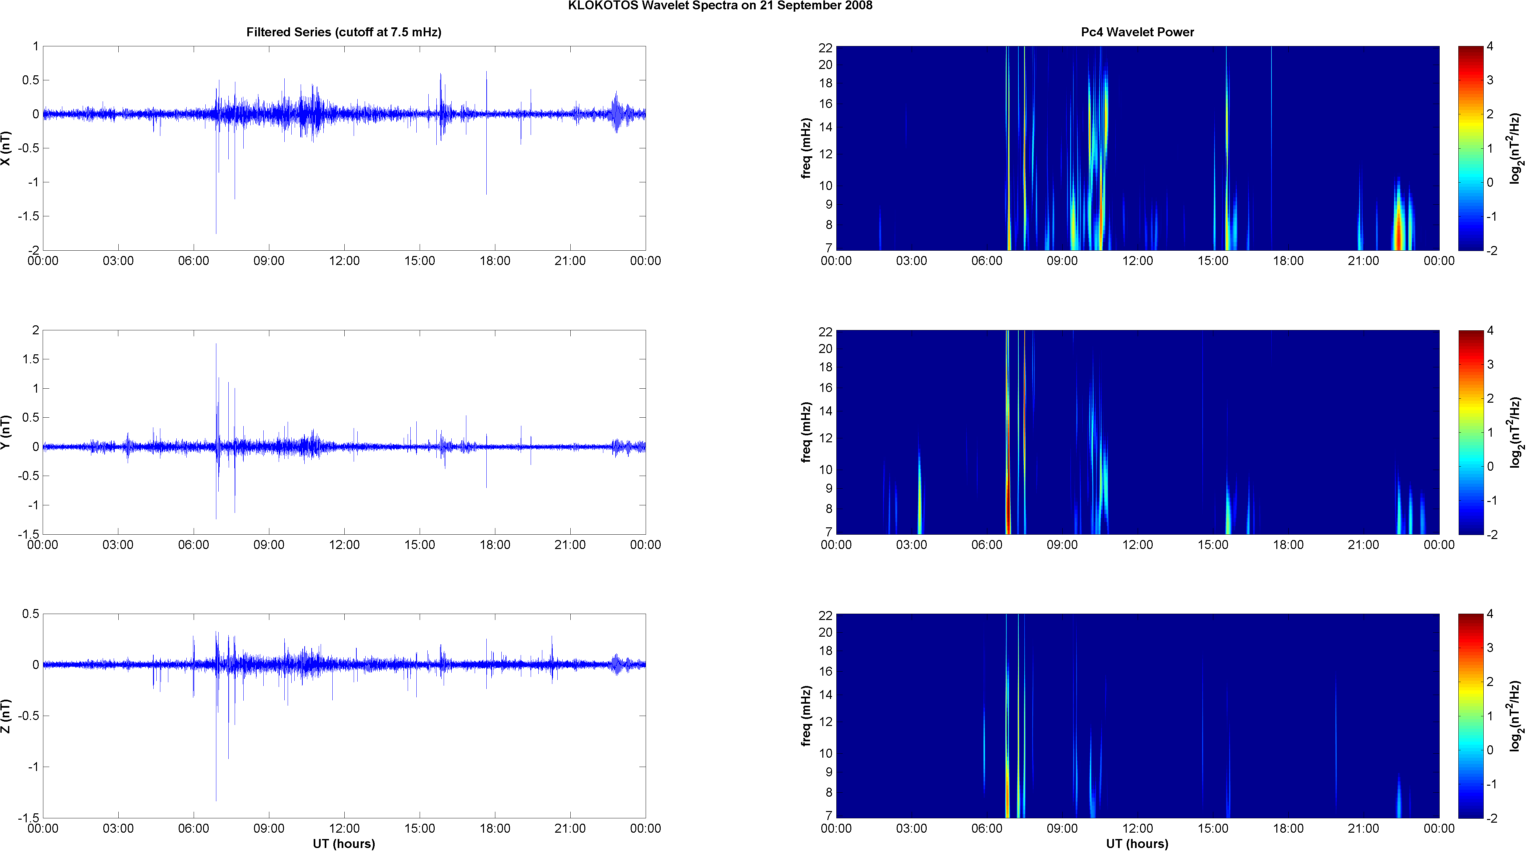Click the large negative spike in X series
Screen dimensions: 1526x851
(x=216, y=200)
